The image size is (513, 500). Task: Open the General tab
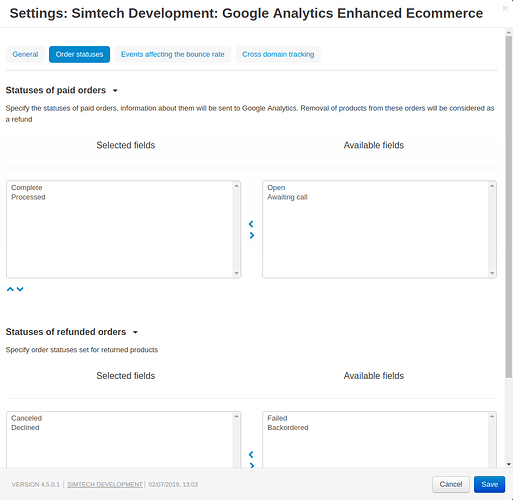pos(25,54)
